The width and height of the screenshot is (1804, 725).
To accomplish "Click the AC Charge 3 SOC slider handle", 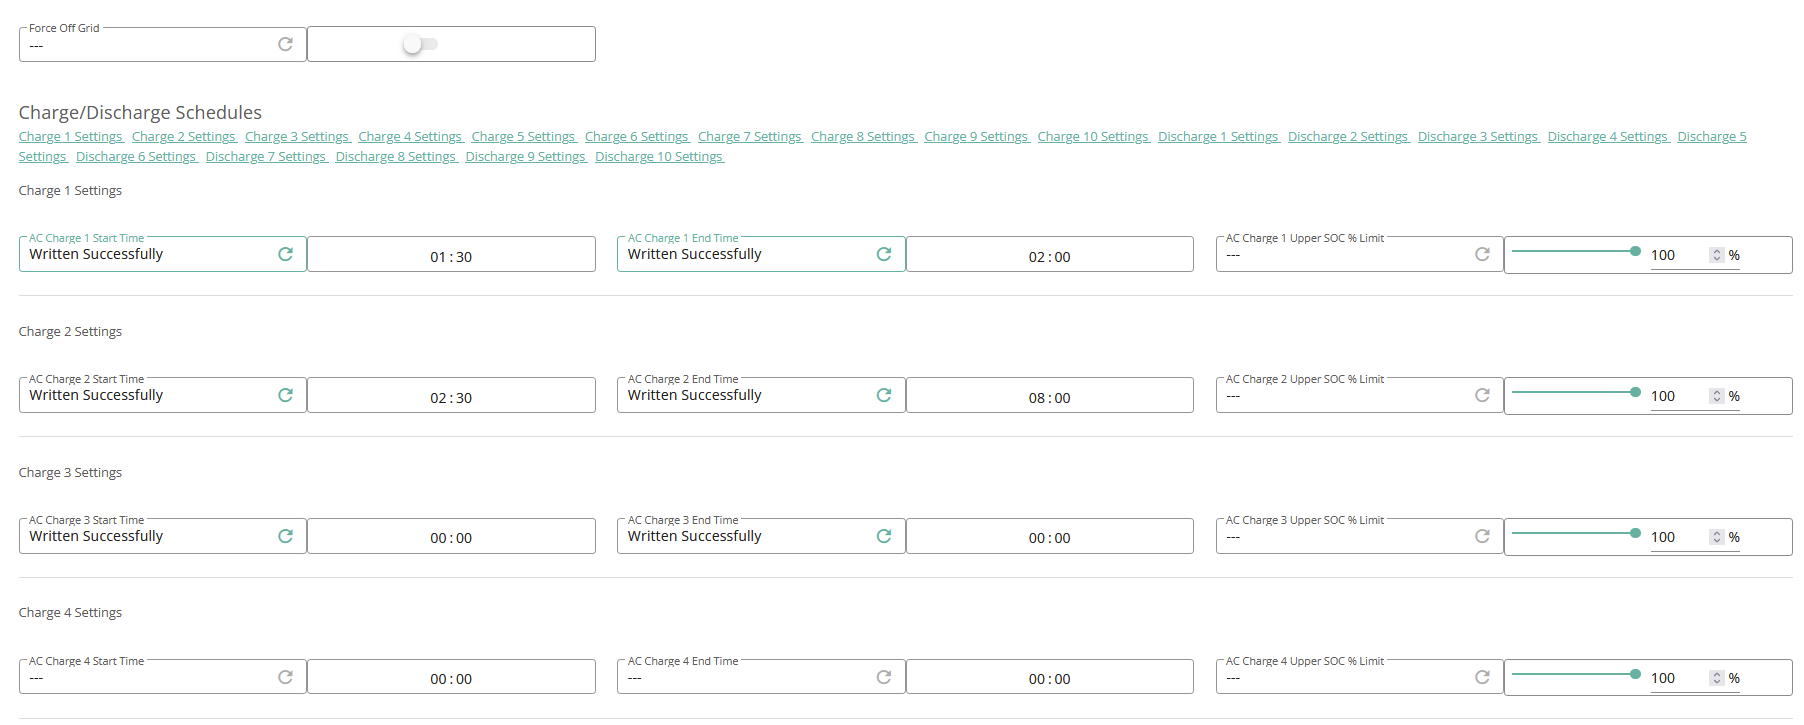I will 1635,533.
